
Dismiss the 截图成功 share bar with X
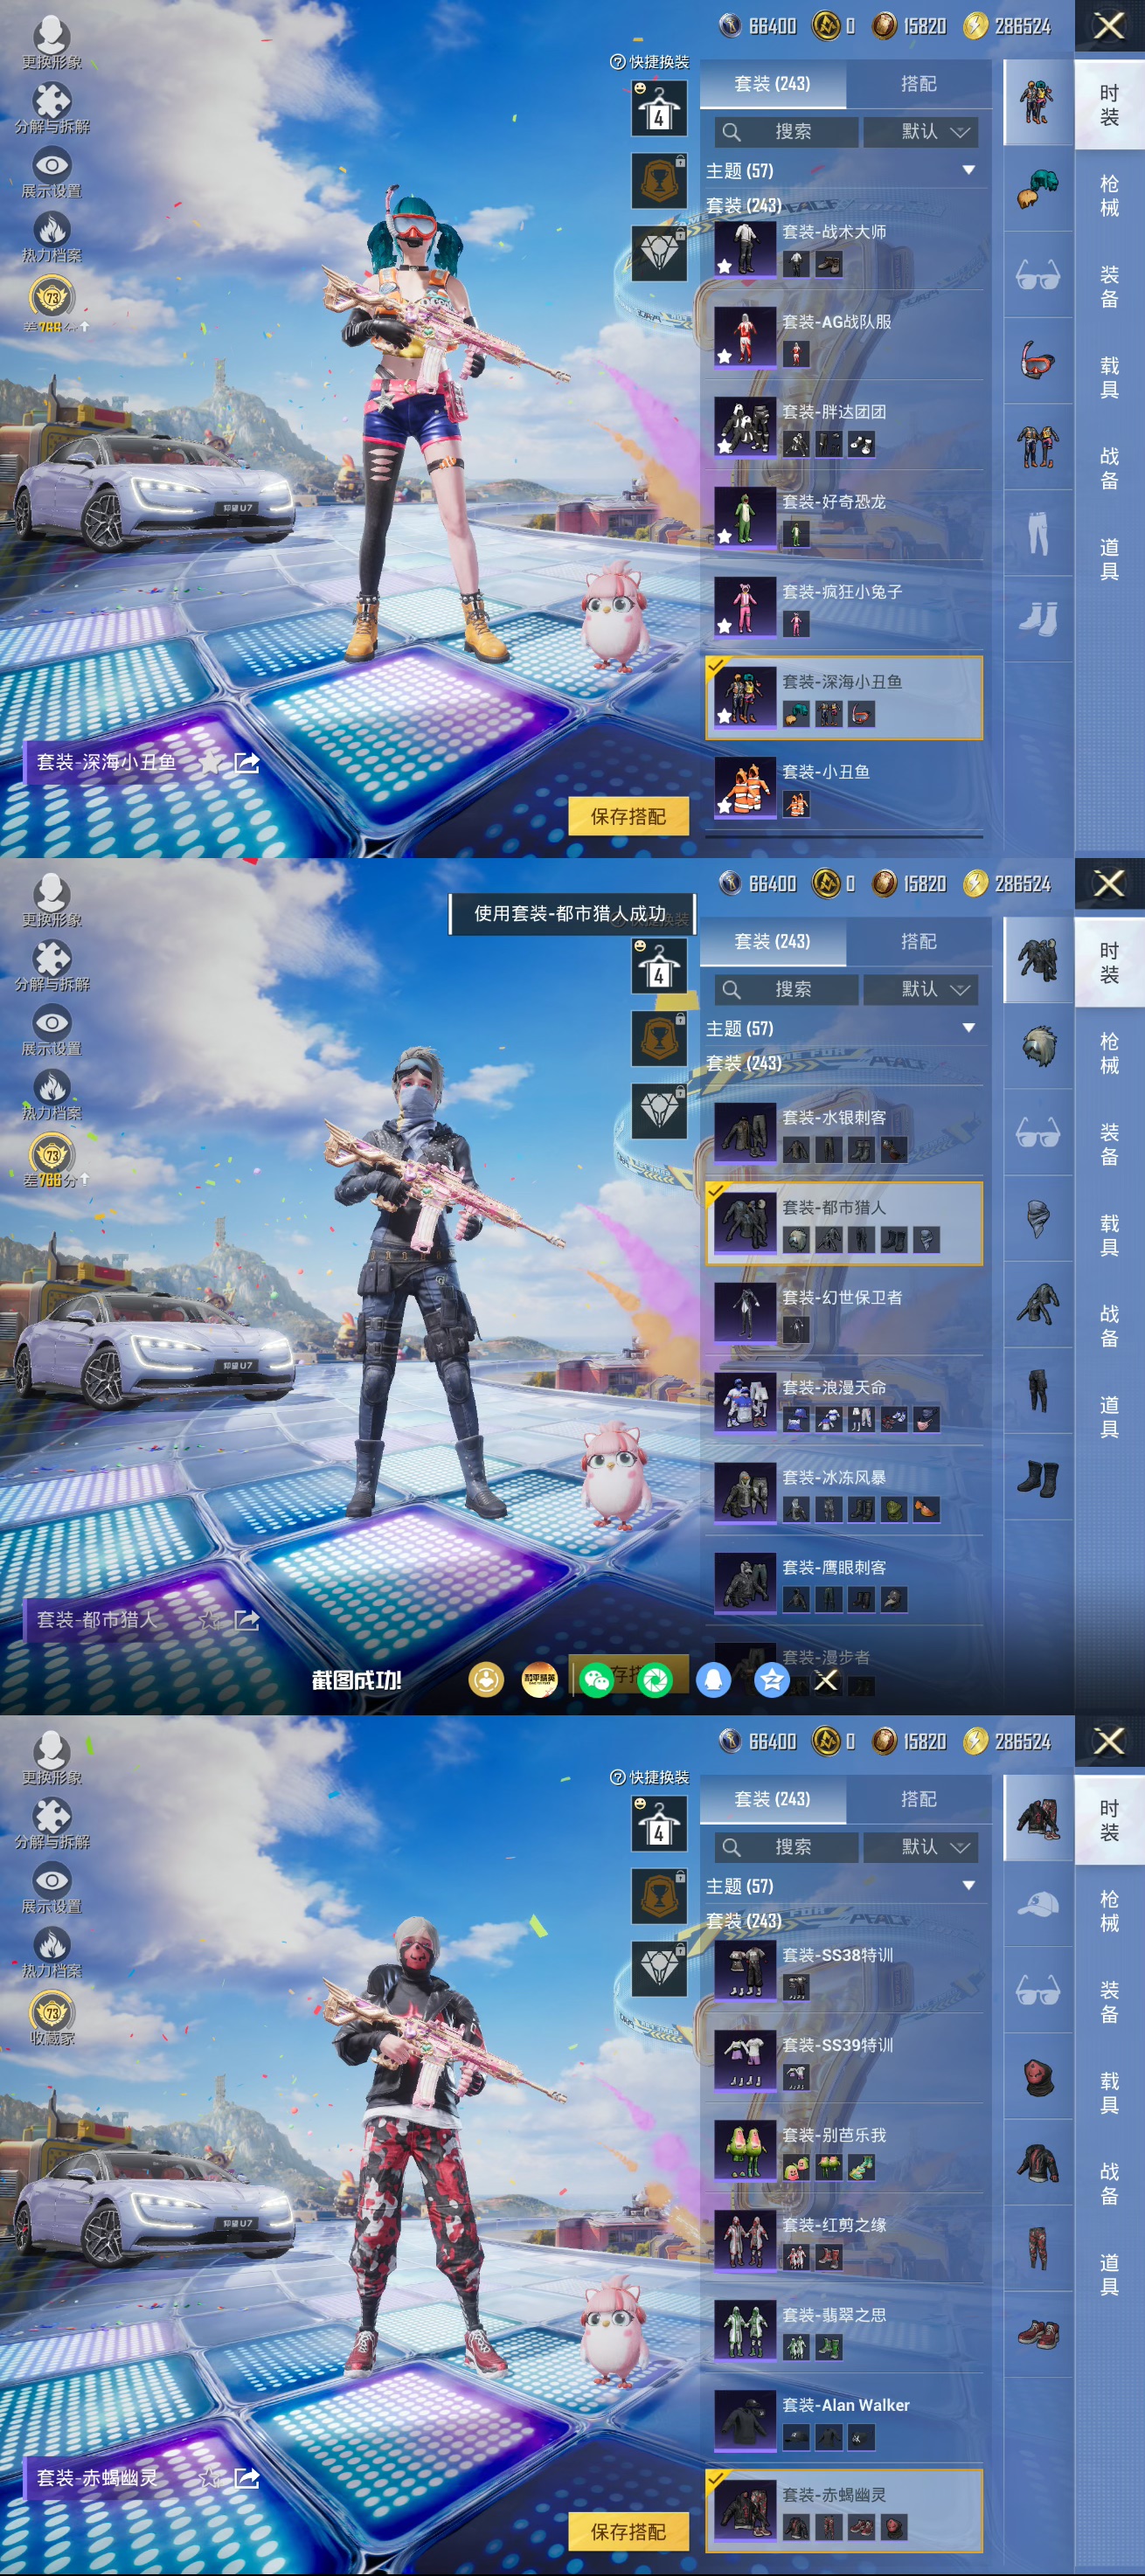pos(826,1680)
